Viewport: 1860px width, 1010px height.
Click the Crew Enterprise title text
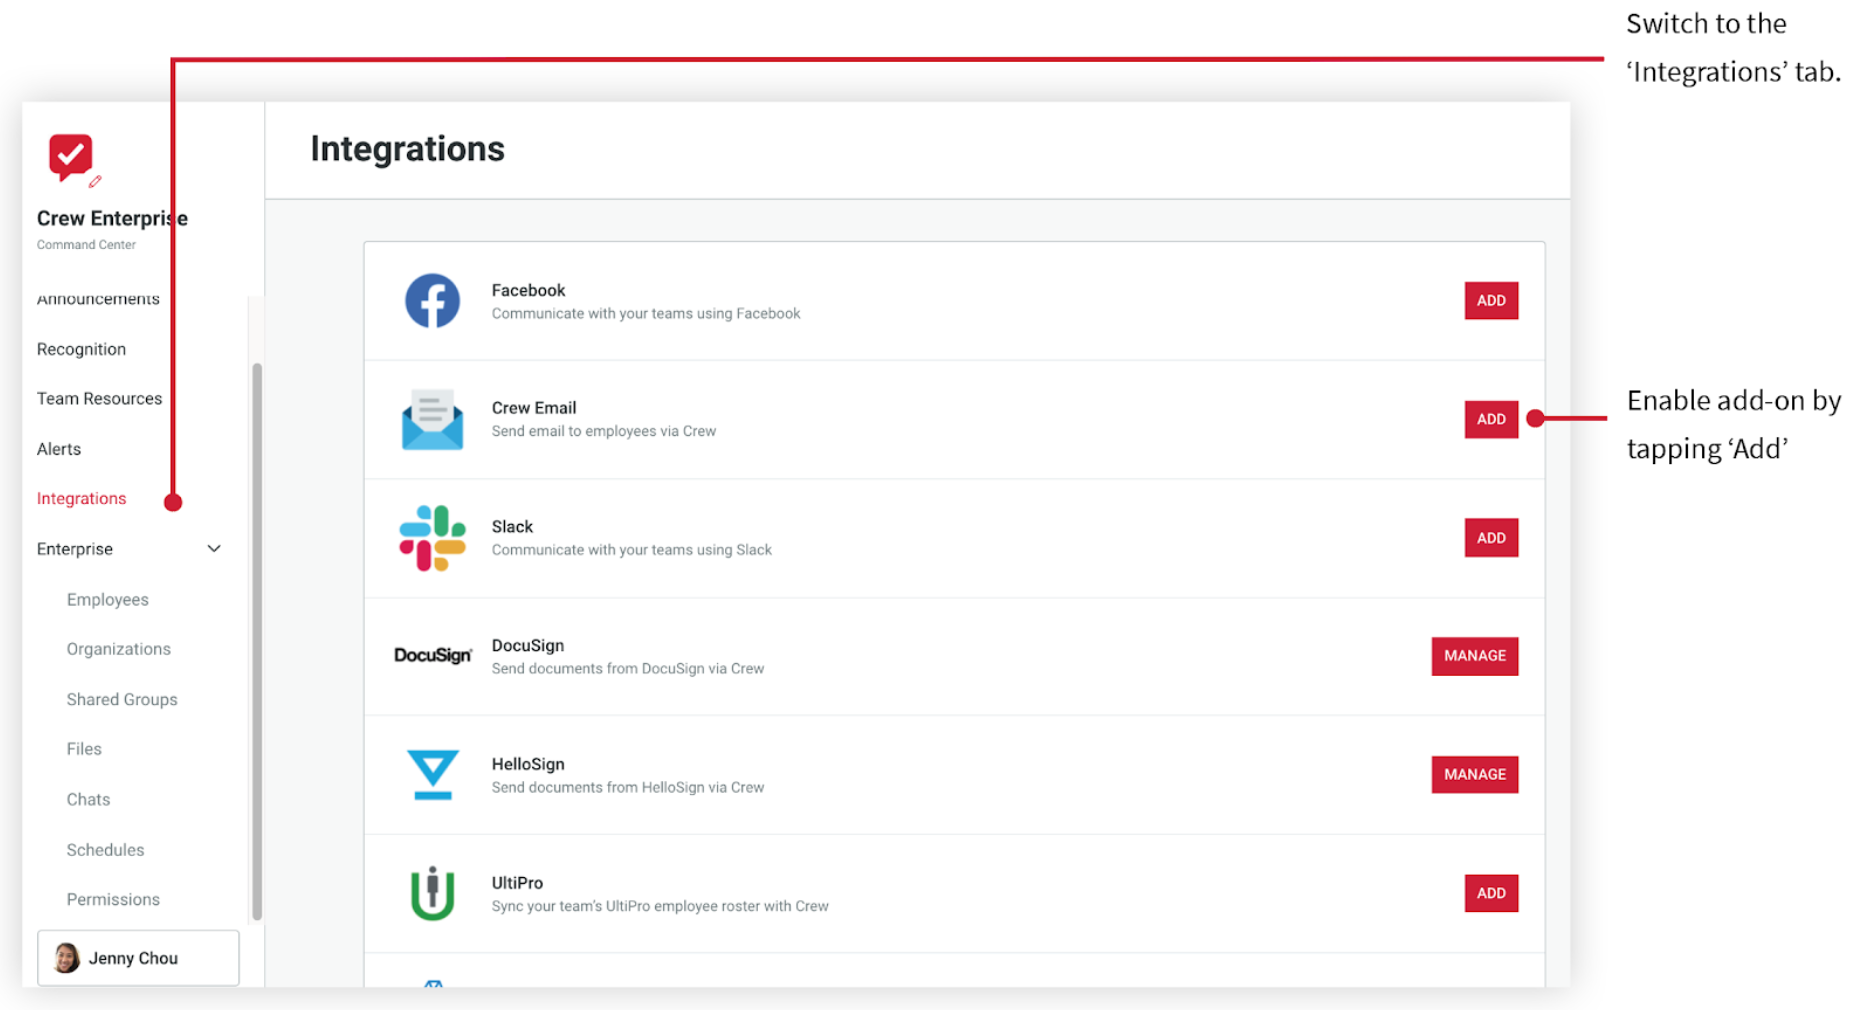click(112, 218)
